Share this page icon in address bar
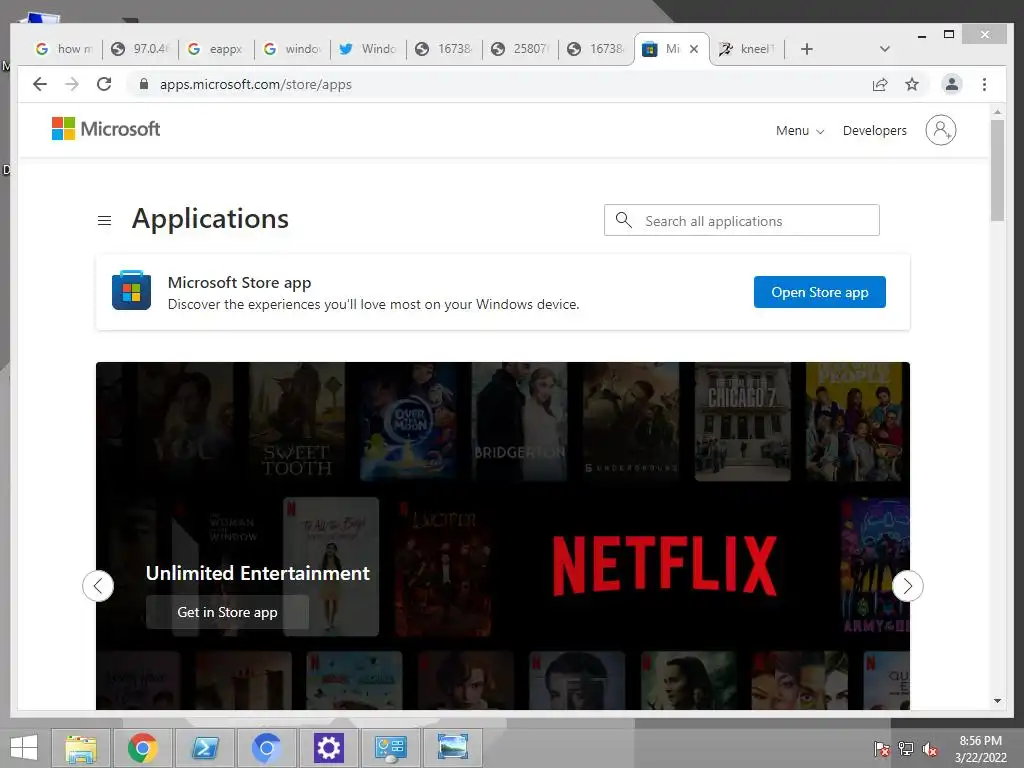Screen dimensions: 1024x768 click(880, 84)
